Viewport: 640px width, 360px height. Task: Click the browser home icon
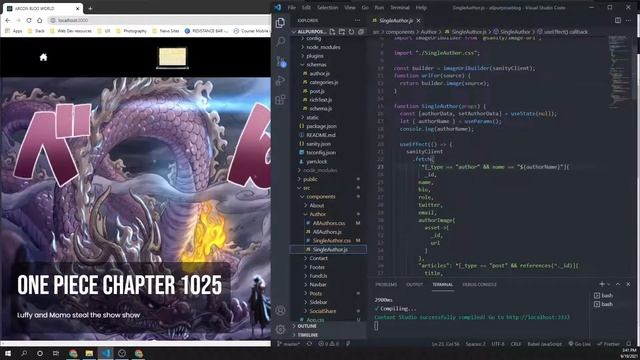pos(39,20)
